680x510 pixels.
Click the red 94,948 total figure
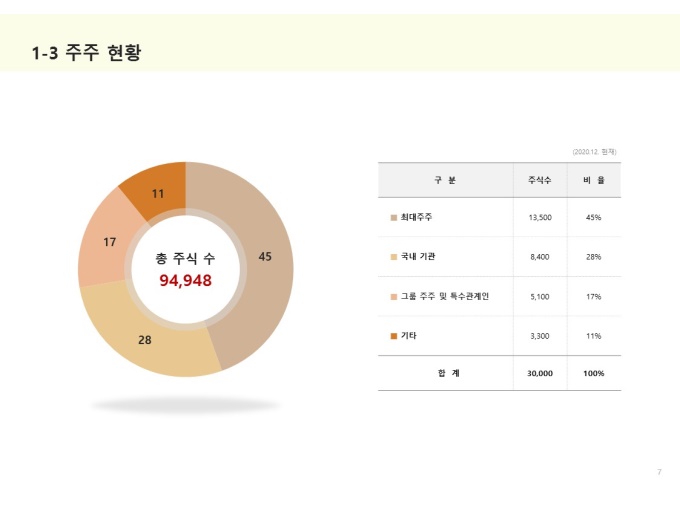(x=186, y=281)
